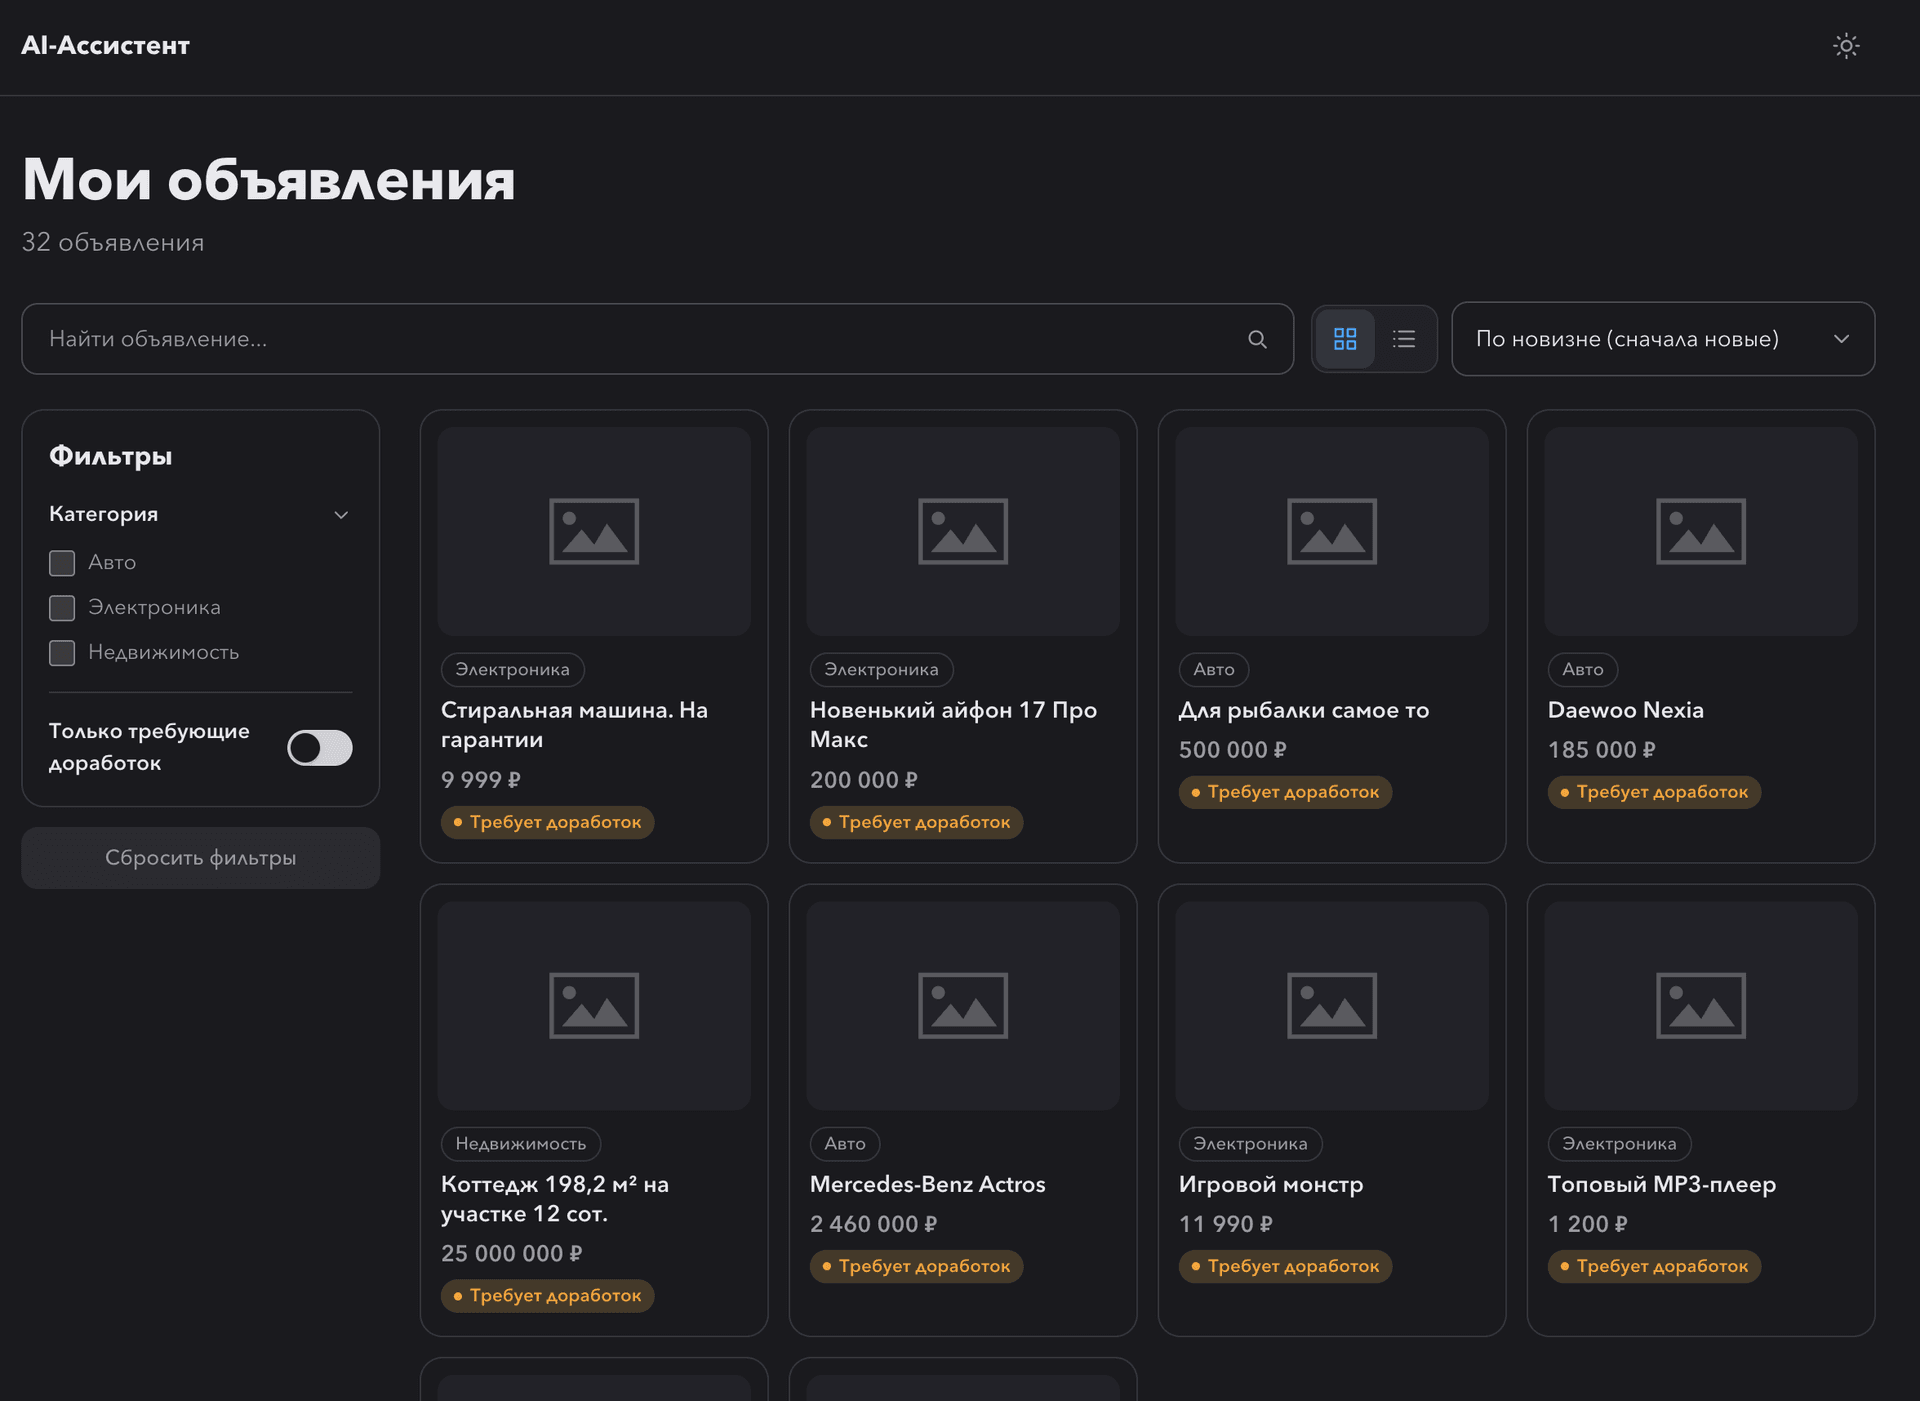Open the AI-Ассистент logo link
This screenshot has height=1401, width=1920.
click(105, 46)
